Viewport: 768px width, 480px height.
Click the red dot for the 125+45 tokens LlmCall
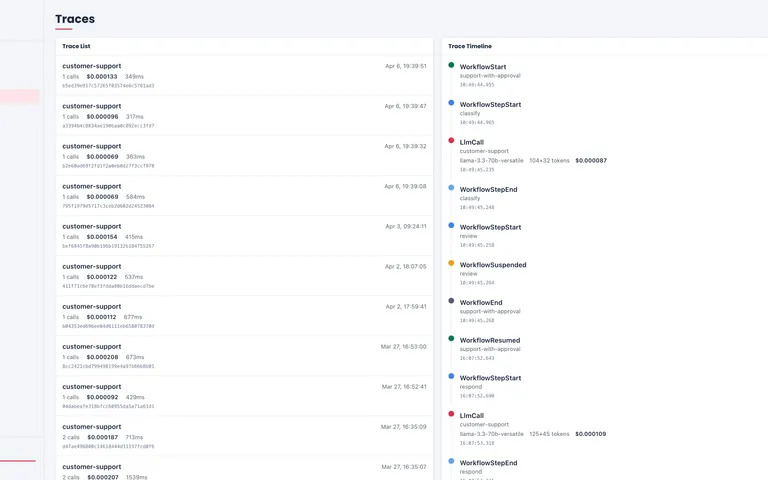click(x=451, y=414)
